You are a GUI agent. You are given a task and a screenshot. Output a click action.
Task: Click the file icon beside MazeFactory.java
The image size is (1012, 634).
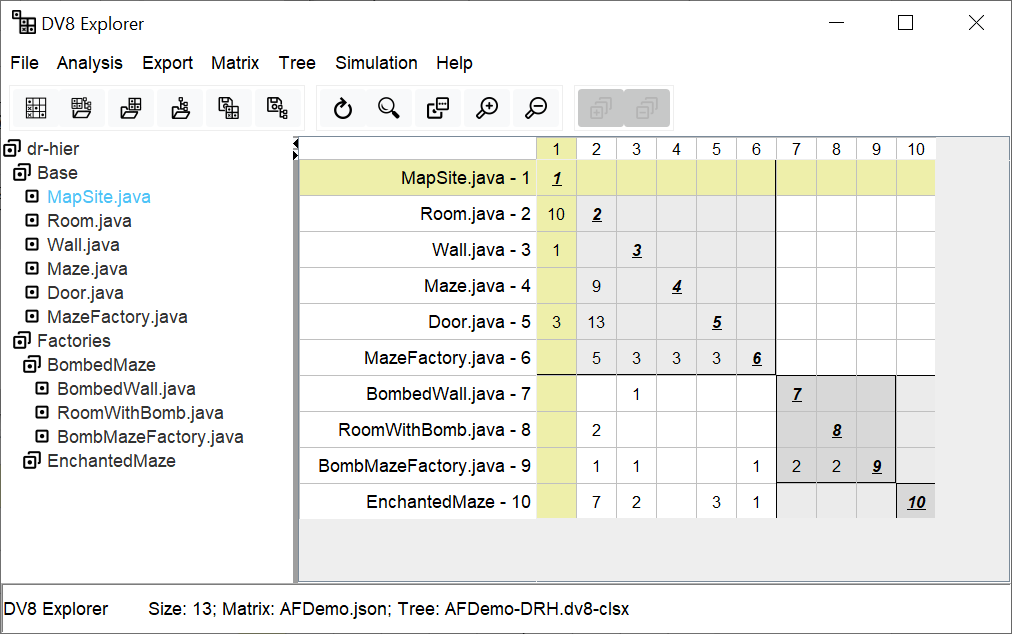click(32, 316)
